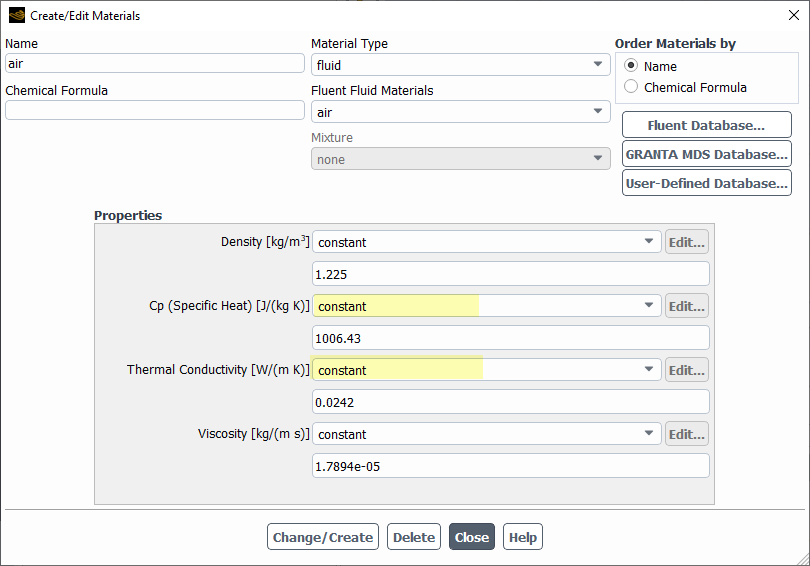Click the Name input field
810x566 pixels.
(x=155, y=64)
